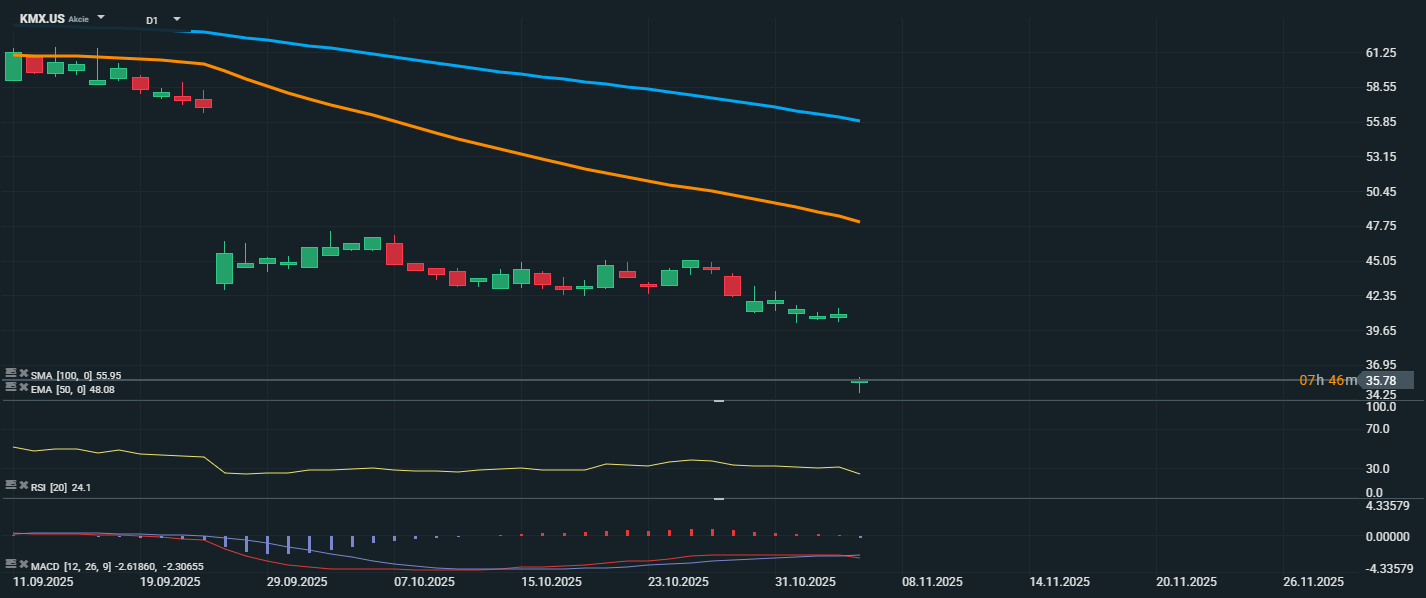Image resolution: width=1426 pixels, height=598 pixels.
Task: Click the resize handle above the RSI panel
Action: coord(718,401)
